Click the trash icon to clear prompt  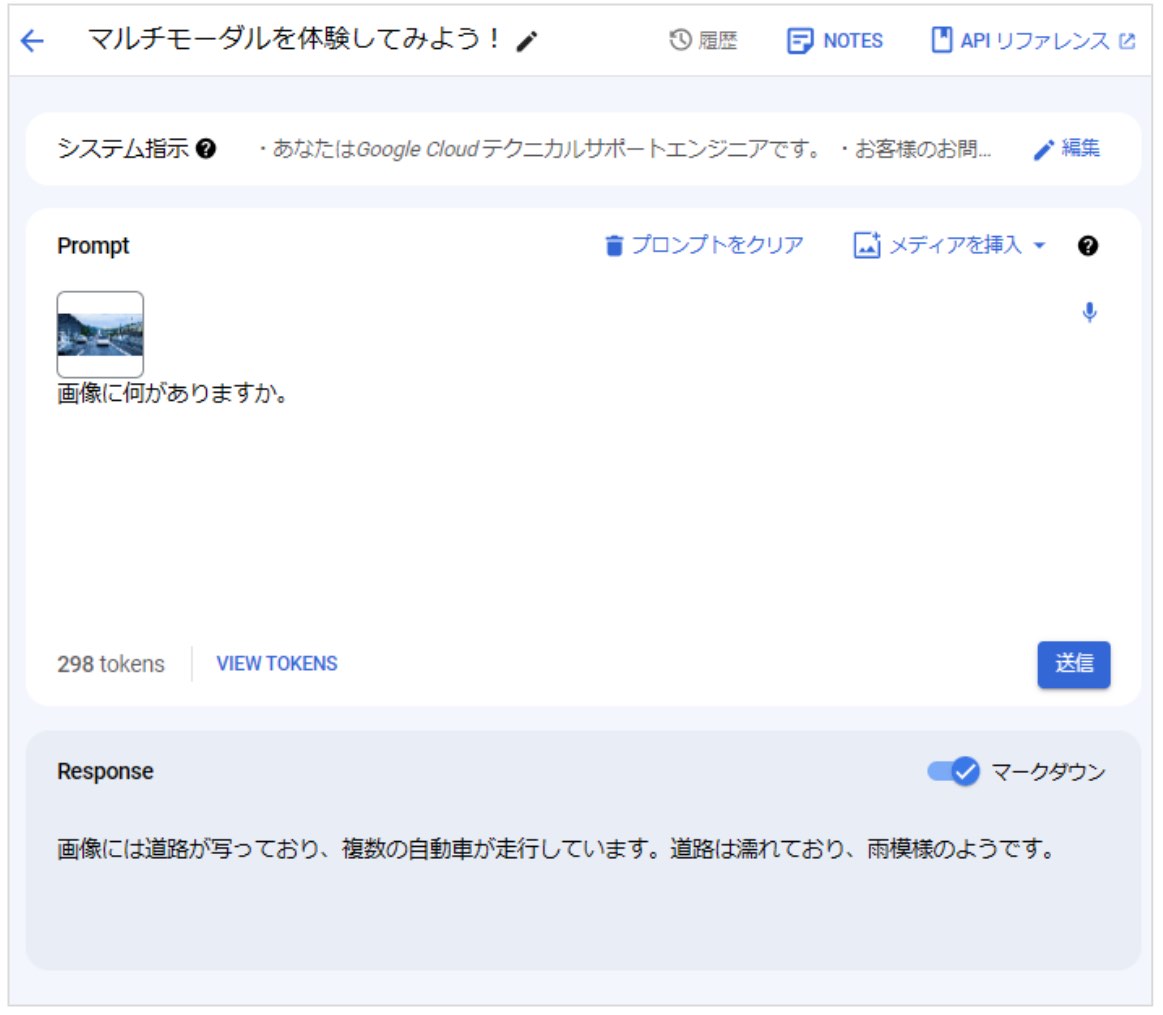614,246
